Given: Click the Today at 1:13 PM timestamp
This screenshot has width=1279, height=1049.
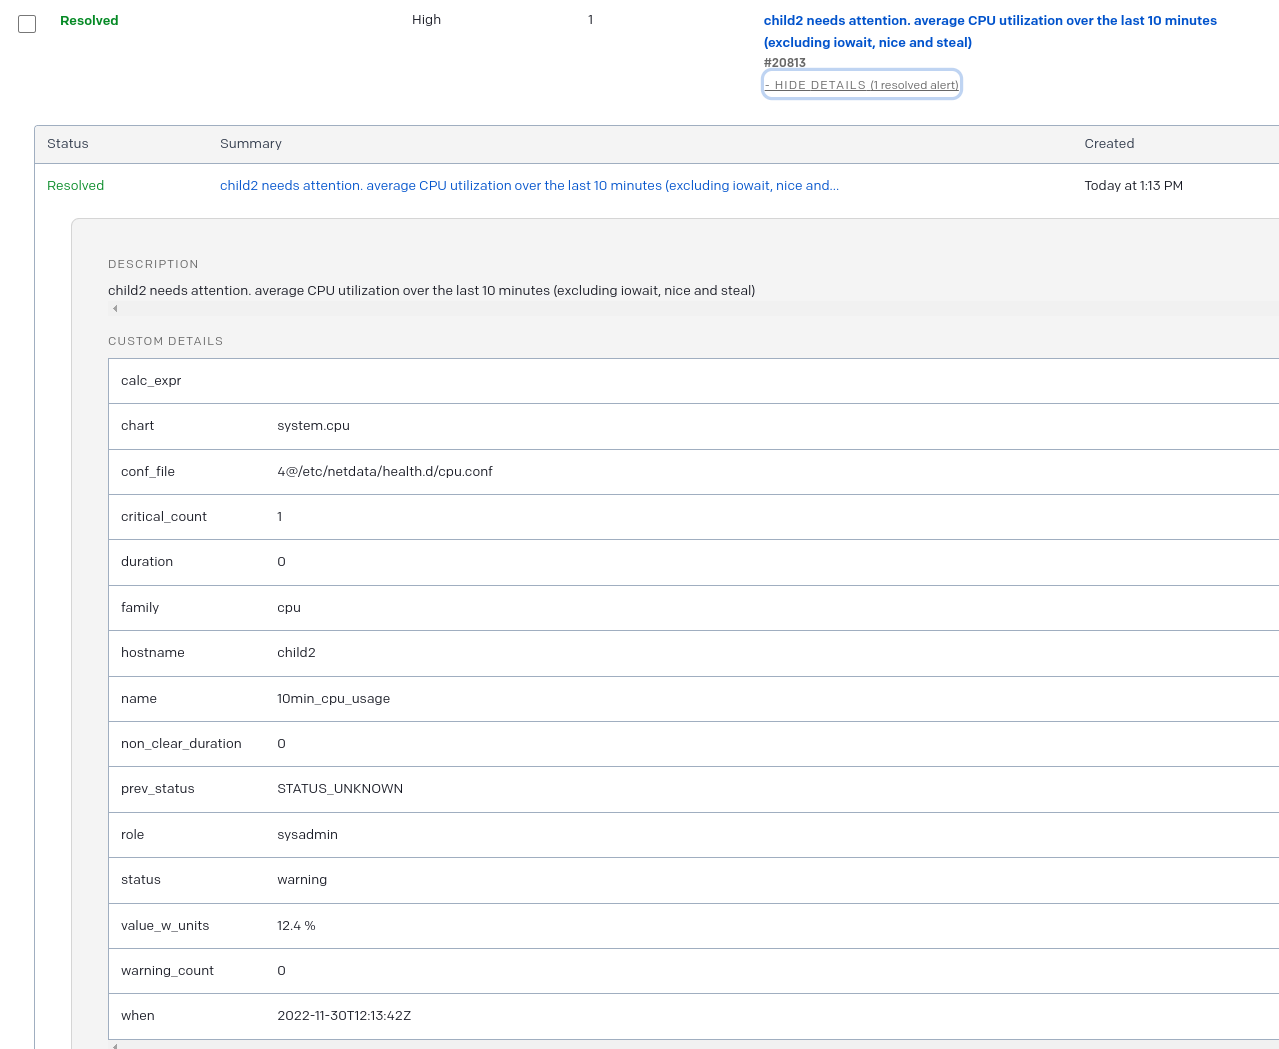Looking at the screenshot, I should click(x=1133, y=185).
